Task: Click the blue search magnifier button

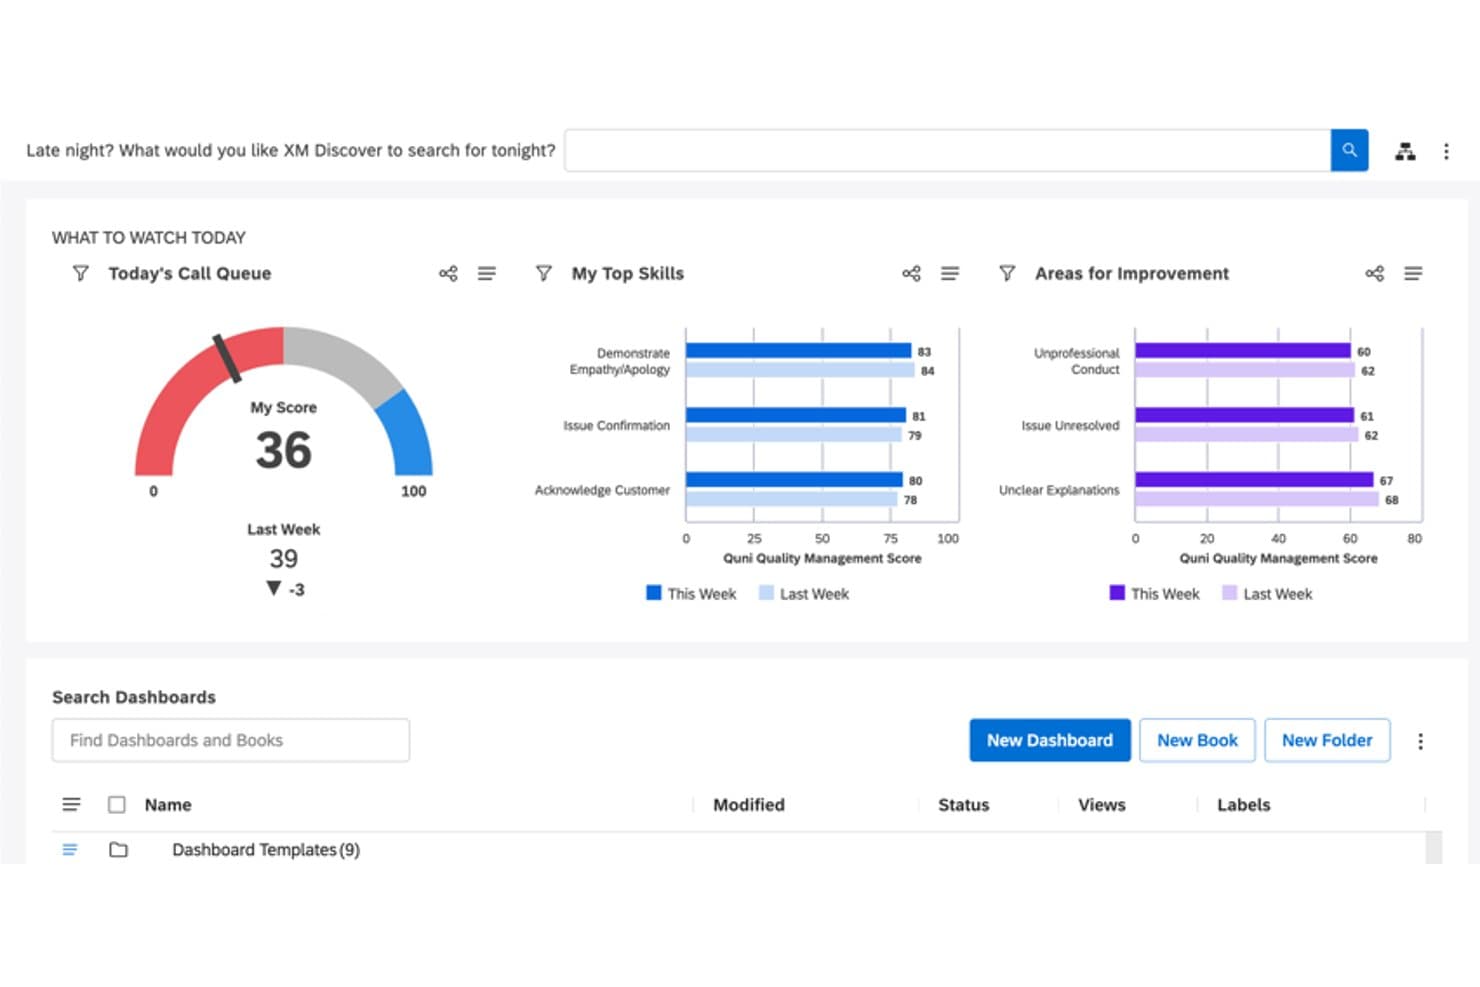Action: 1349,150
